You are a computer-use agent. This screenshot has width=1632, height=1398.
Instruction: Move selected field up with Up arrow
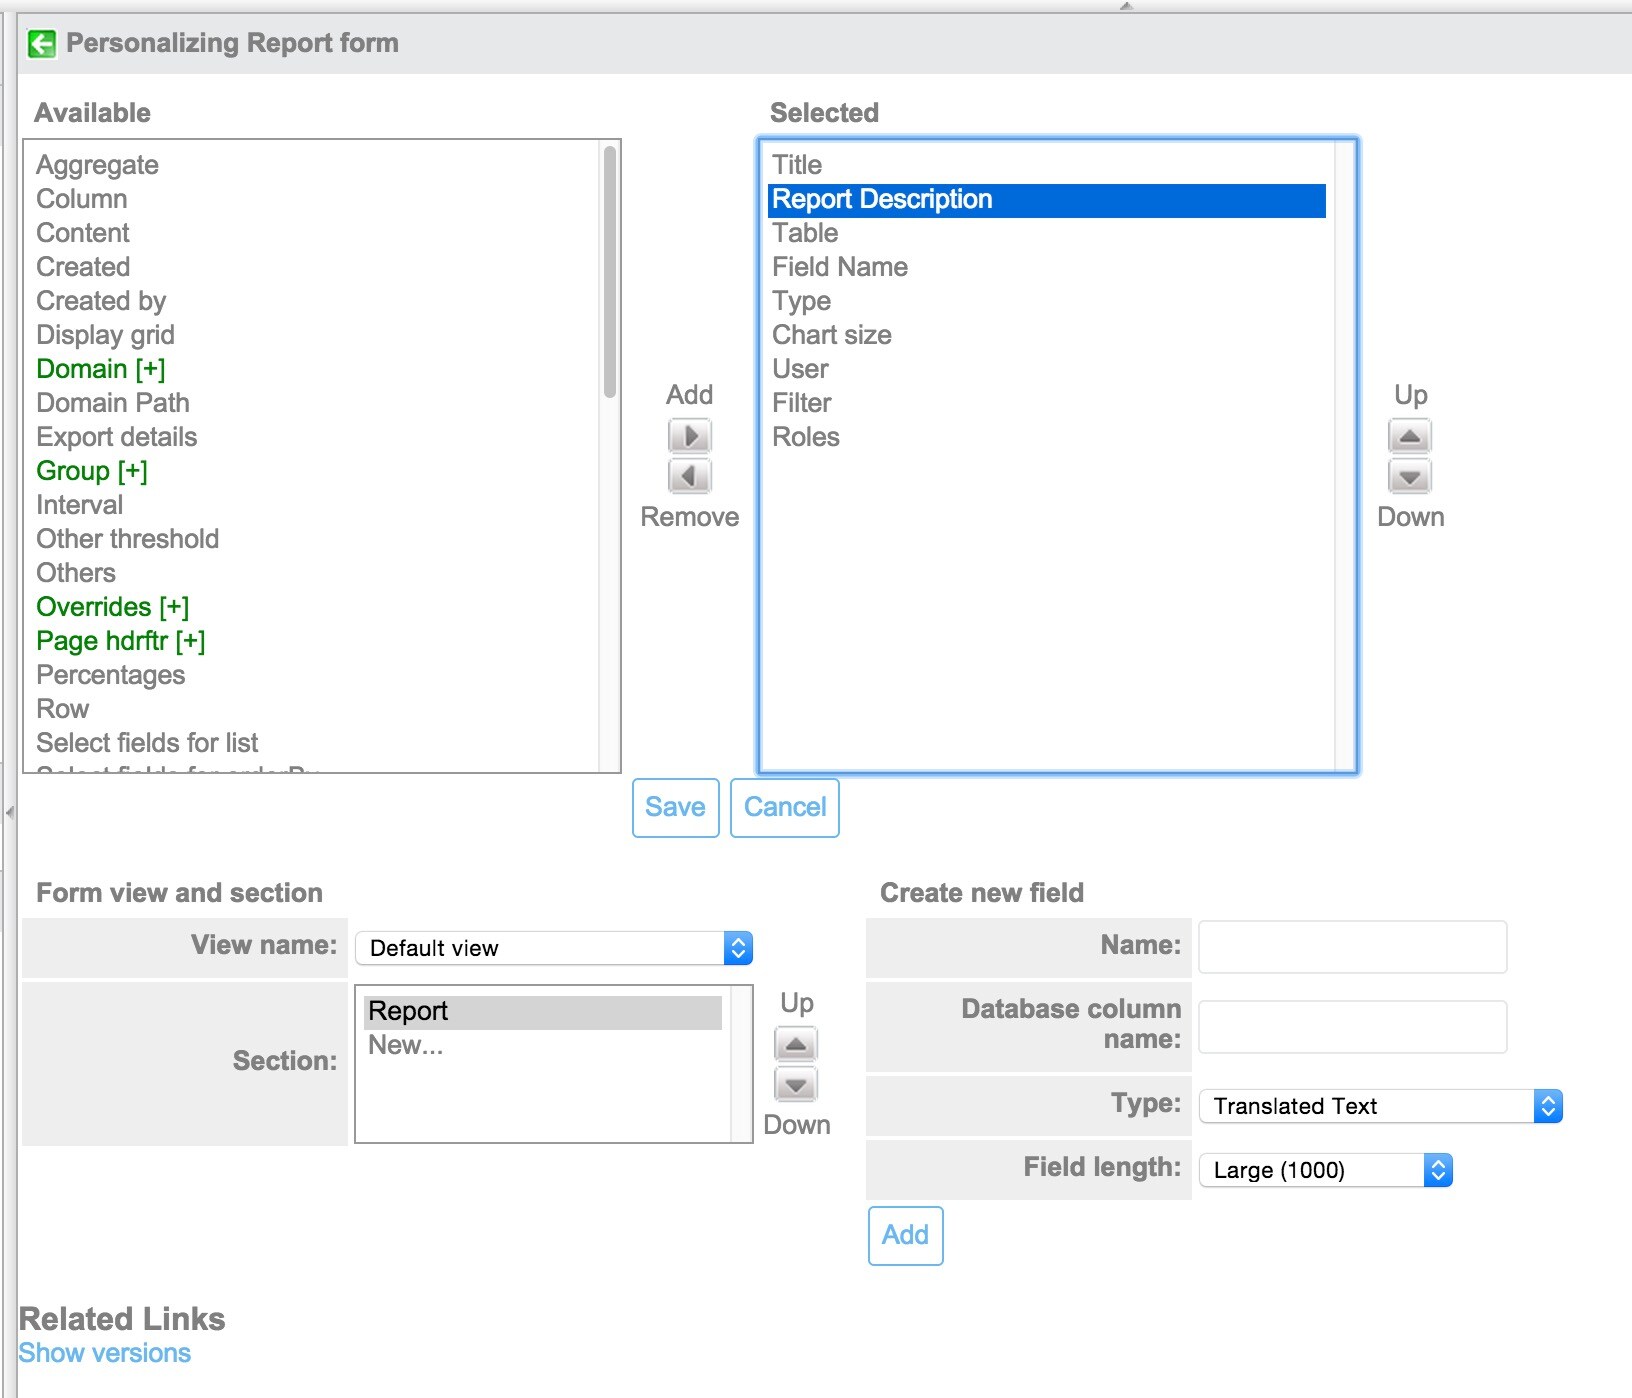(1410, 436)
